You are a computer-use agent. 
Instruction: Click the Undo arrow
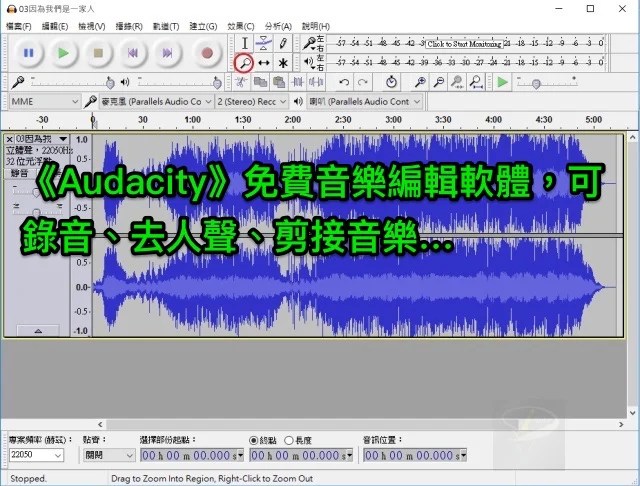[x=344, y=82]
